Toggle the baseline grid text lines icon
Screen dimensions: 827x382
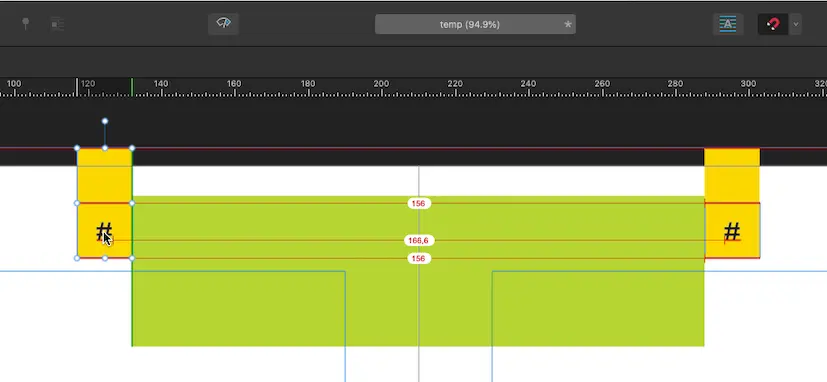pos(728,24)
